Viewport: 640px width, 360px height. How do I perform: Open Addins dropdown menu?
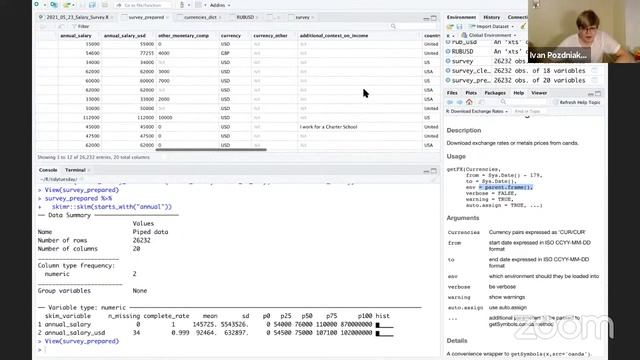[220, 5]
